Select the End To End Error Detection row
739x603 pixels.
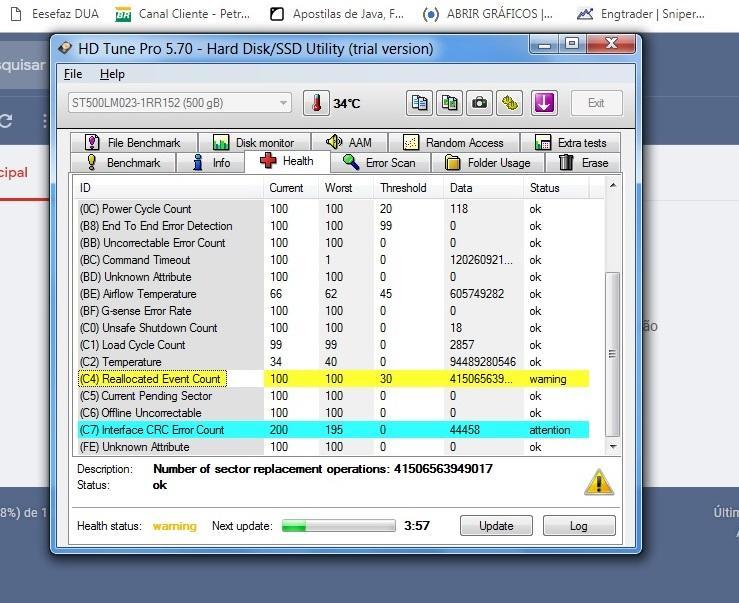coord(333,226)
